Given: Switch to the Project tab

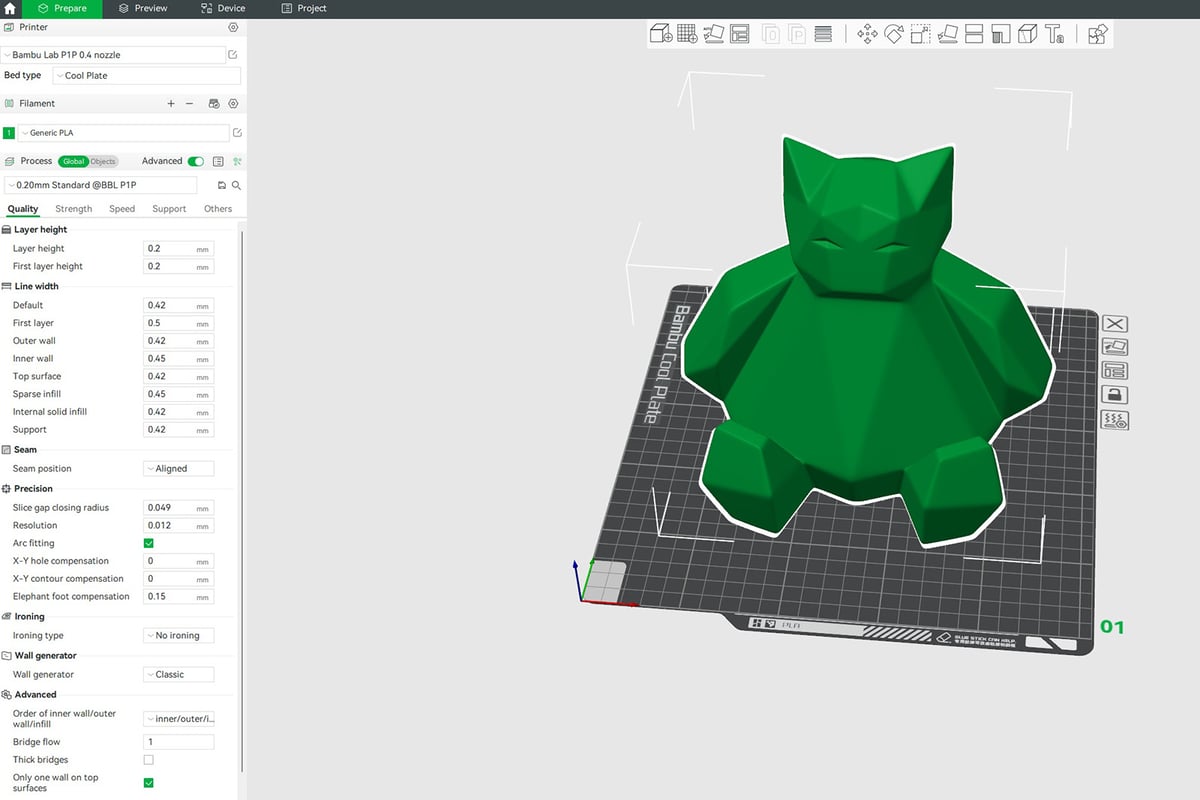Looking at the screenshot, I should [x=304, y=8].
